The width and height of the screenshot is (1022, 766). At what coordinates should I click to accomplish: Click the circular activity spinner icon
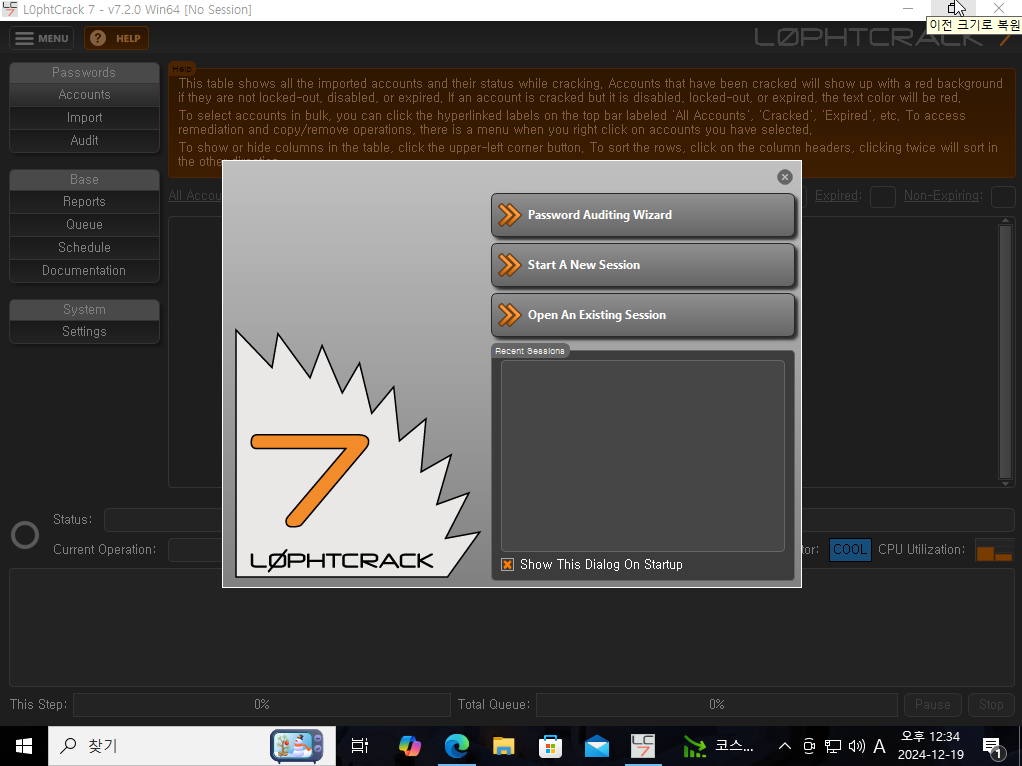[x=25, y=535]
